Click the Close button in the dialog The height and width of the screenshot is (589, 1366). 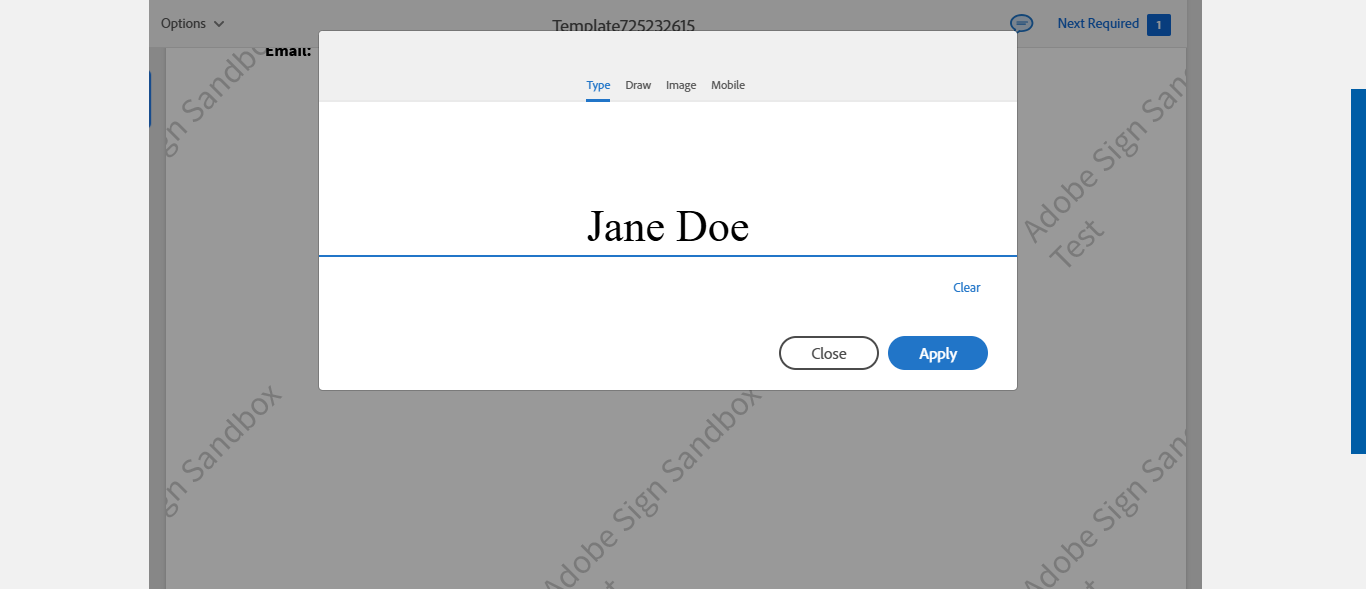point(829,353)
